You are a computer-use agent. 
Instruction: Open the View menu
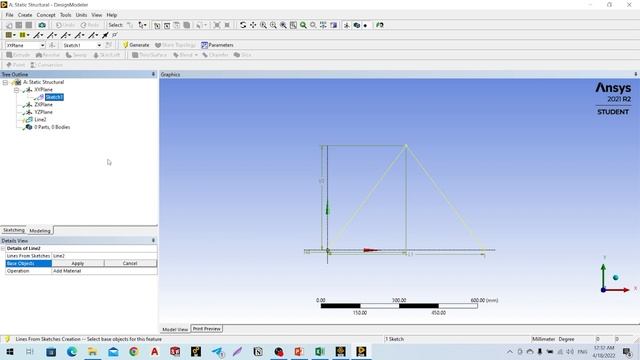[96, 15]
